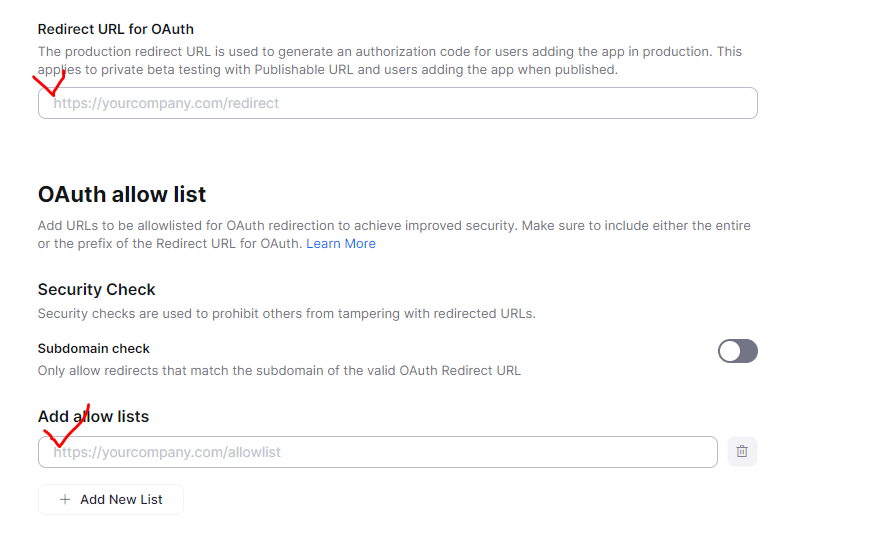Enable the Subdomain check toggle

pyautogui.click(x=738, y=351)
